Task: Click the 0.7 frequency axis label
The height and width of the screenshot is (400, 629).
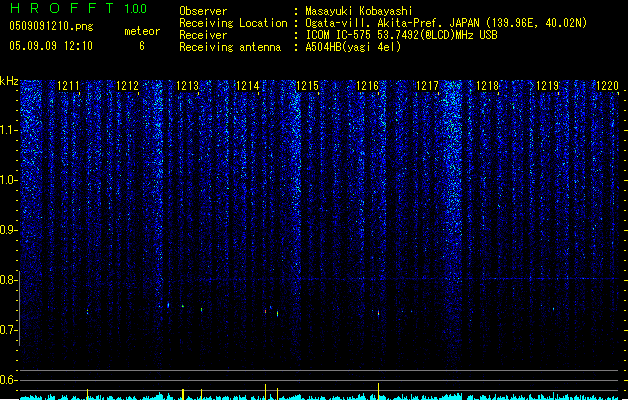Action: pyautogui.click(x=8, y=330)
